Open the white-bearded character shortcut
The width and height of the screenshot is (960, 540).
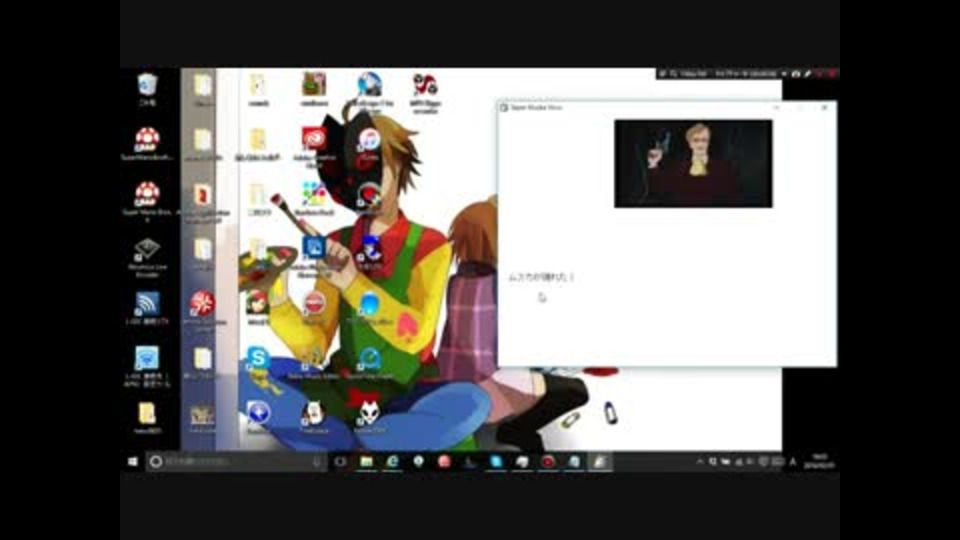tap(313, 413)
